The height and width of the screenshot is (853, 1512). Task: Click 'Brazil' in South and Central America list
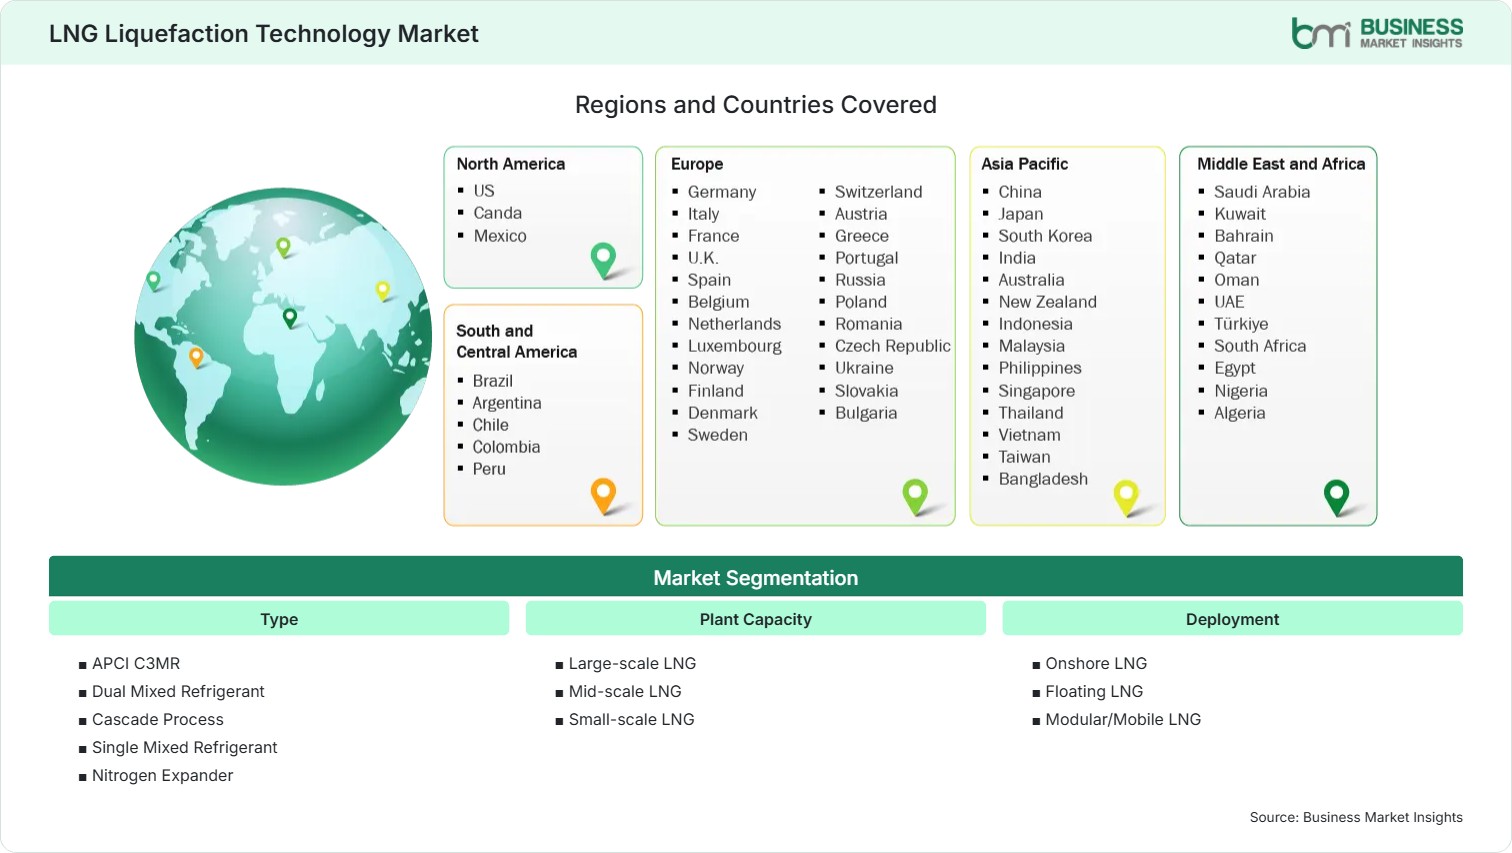click(493, 381)
